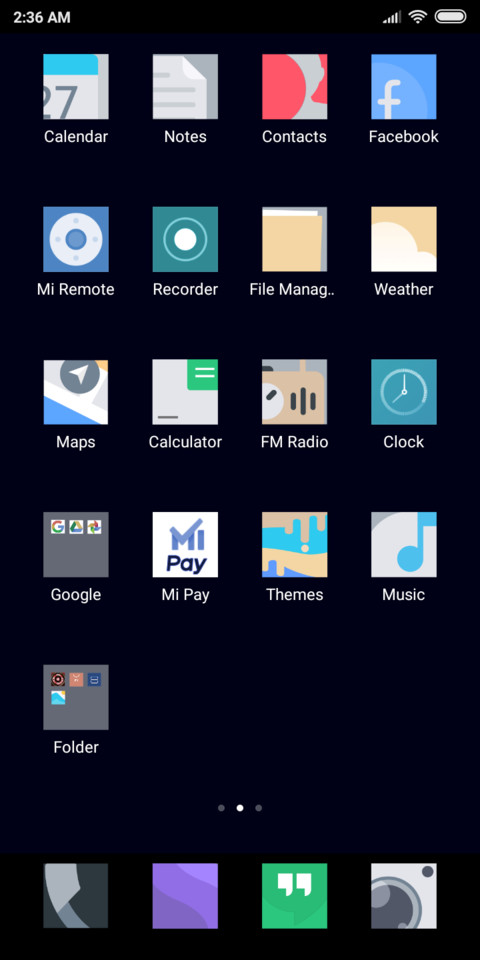
Task: Open the Phone dialer in the dock
Action: click(76, 896)
